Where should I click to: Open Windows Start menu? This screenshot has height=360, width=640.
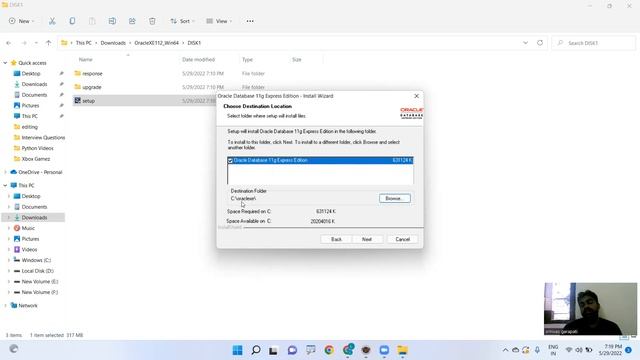(237, 350)
